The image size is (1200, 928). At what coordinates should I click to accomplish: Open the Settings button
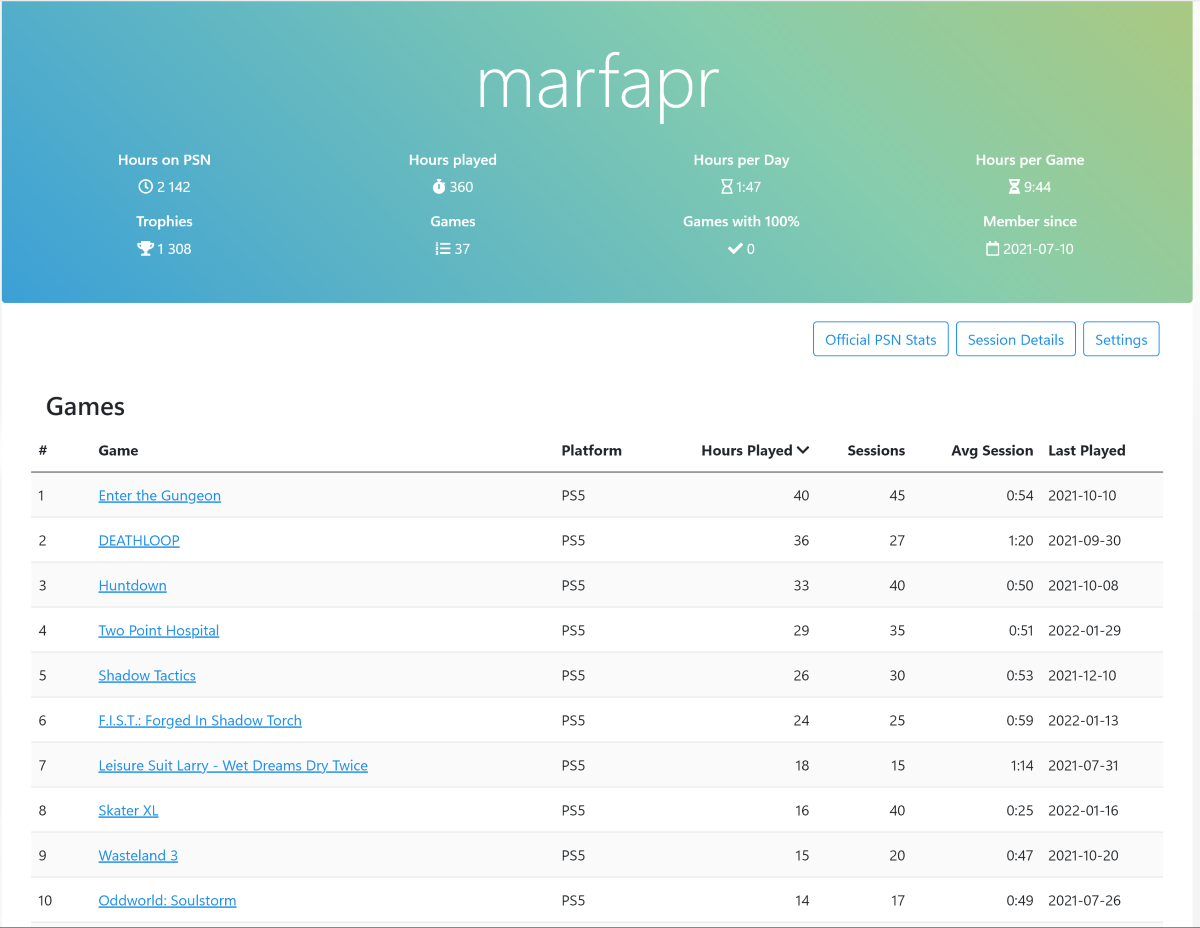point(1121,340)
